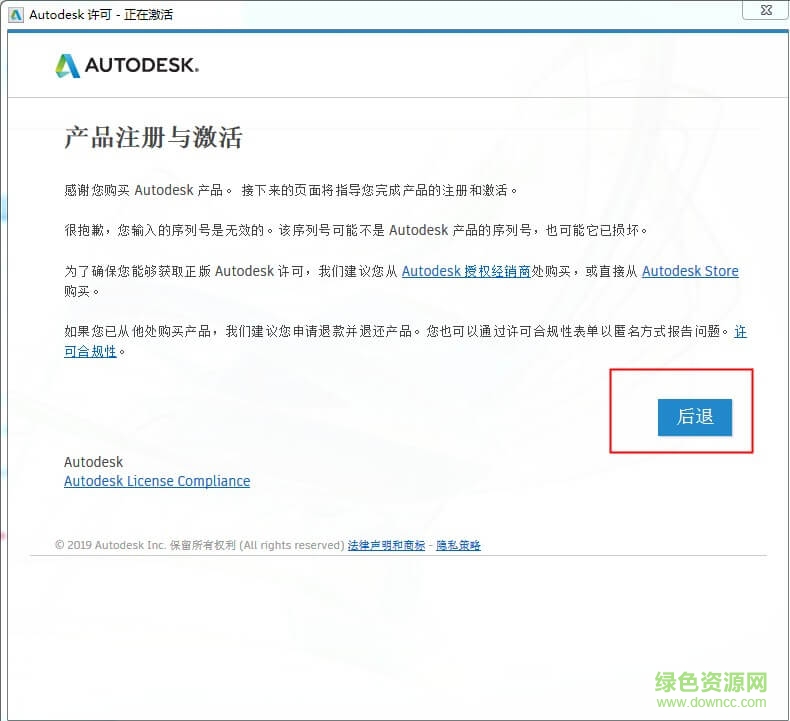Click the © 2019 Autodesk Inc. copyright text
Image resolution: width=790 pixels, height=721 pixels.
[x=200, y=545]
